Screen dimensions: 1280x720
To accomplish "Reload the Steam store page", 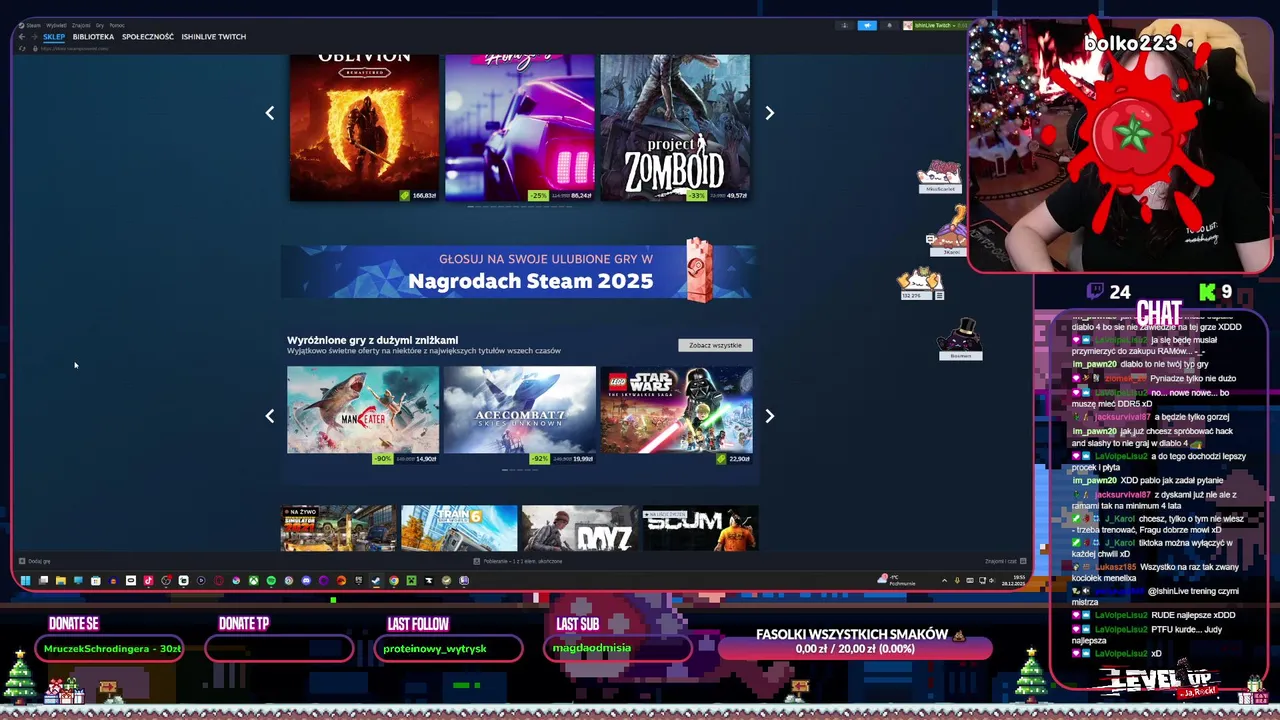I will pyautogui.click(x=22, y=48).
